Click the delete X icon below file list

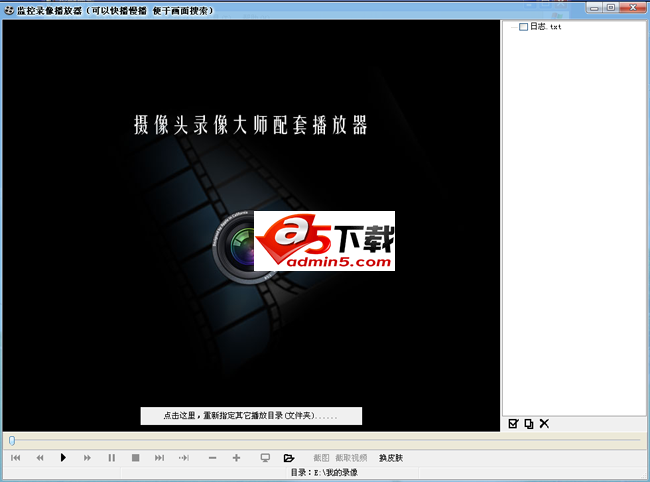pyautogui.click(x=544, y=424)
